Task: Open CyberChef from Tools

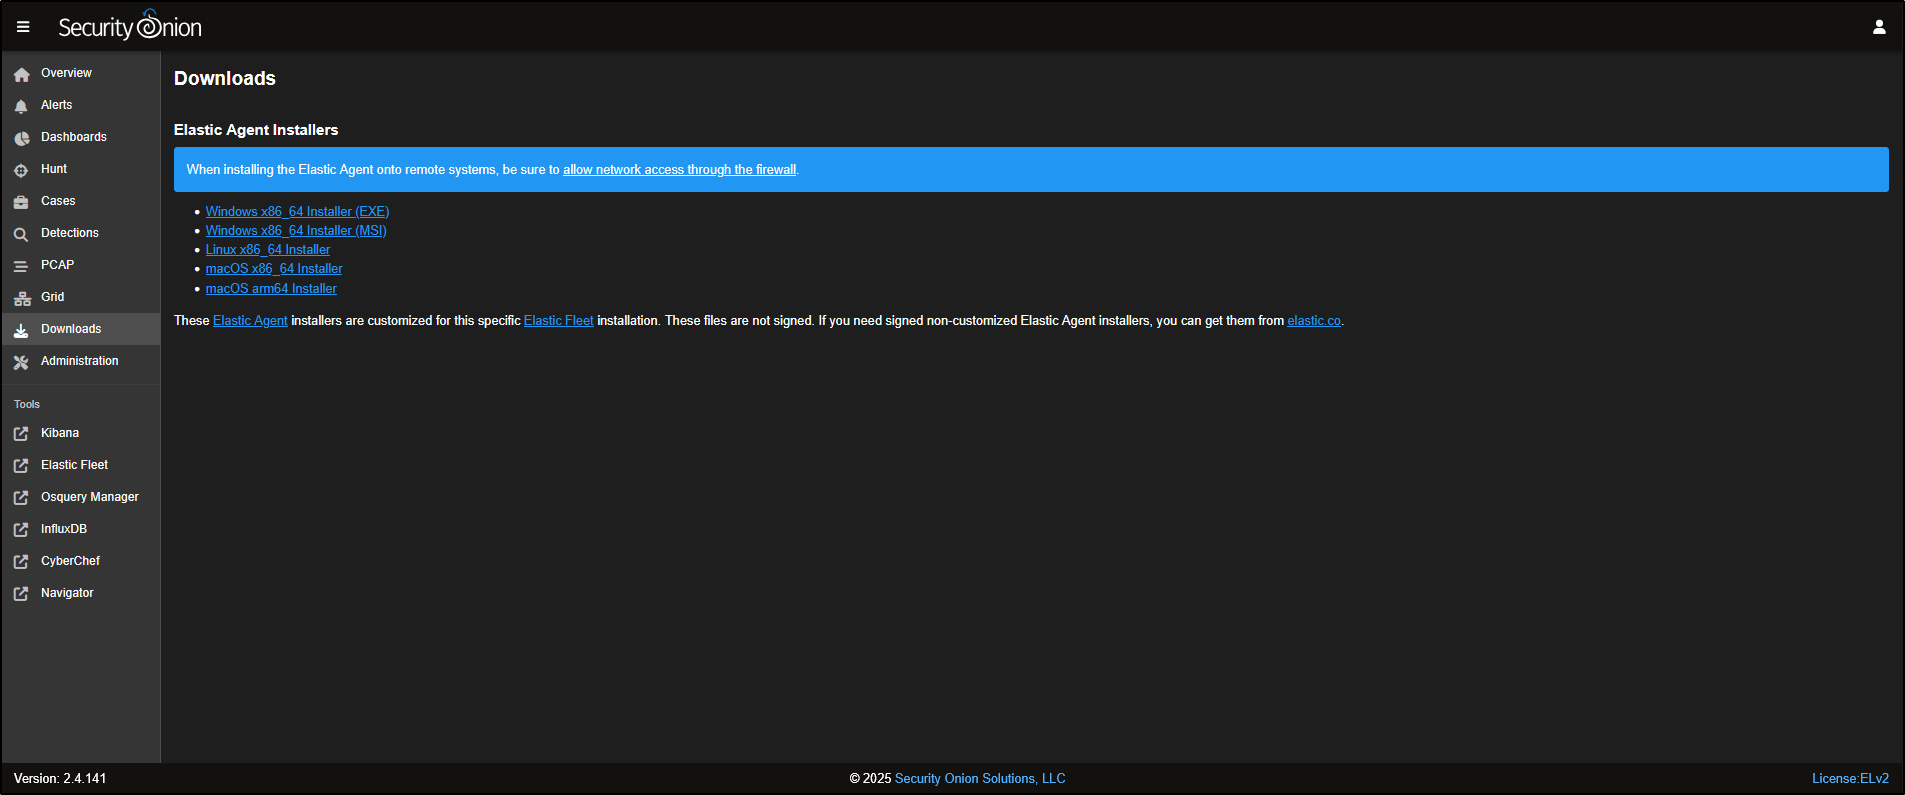Action: [x=70, y=561]
